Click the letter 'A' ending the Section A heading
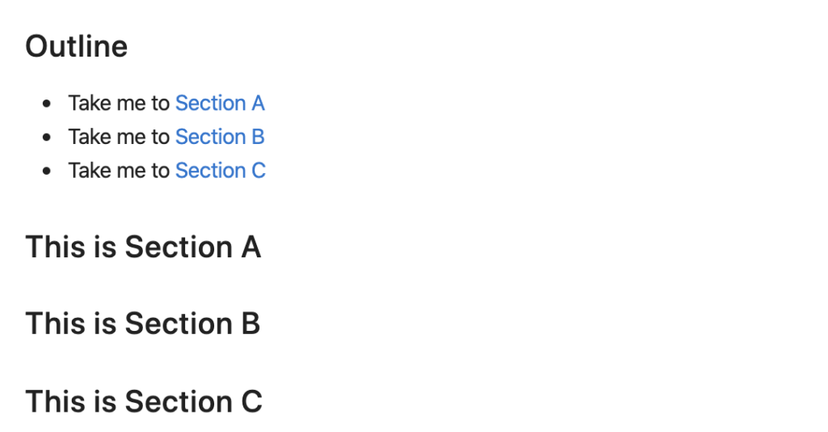828x432 pixels. [x=251, y=247]
